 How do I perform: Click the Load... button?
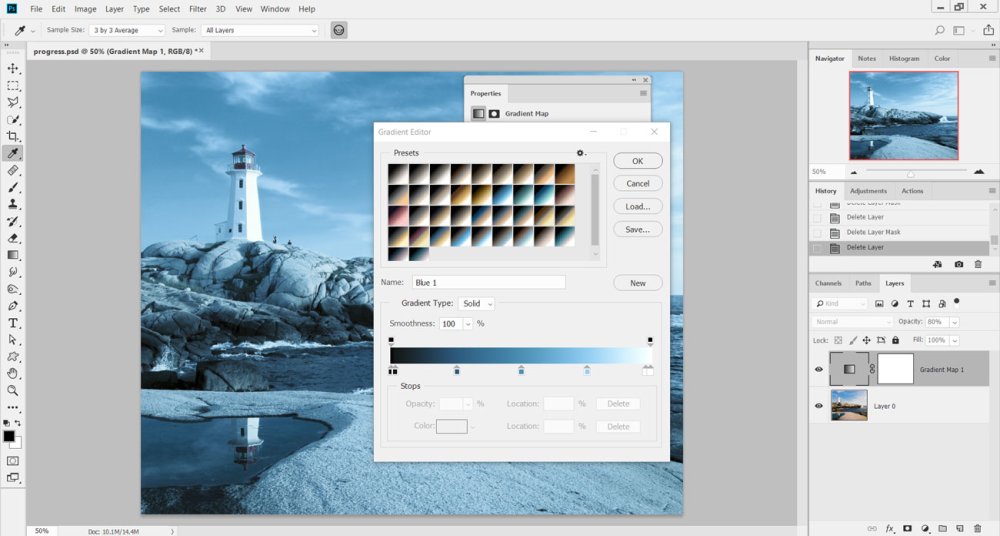pos(638,207)
